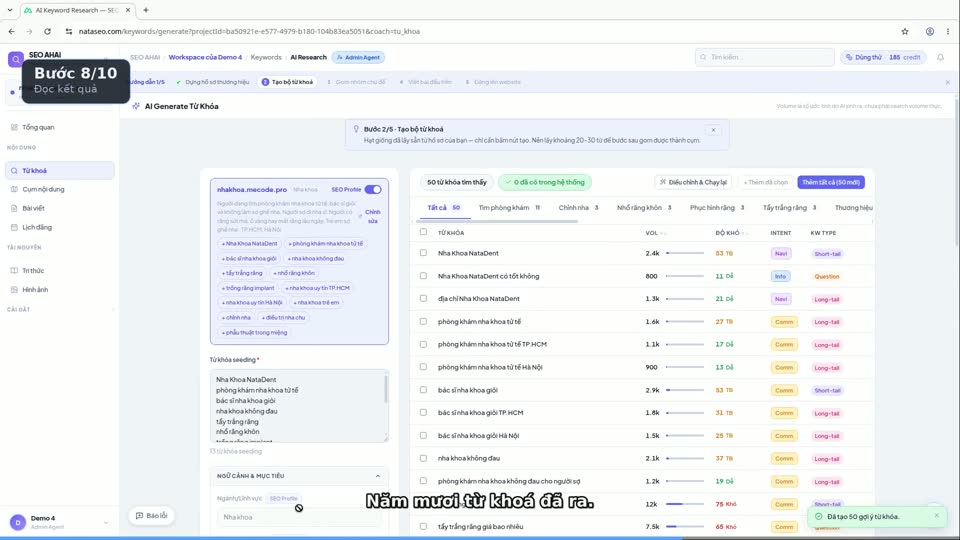
Task: Click the Báo lỗi button
Action: point(151,516)
